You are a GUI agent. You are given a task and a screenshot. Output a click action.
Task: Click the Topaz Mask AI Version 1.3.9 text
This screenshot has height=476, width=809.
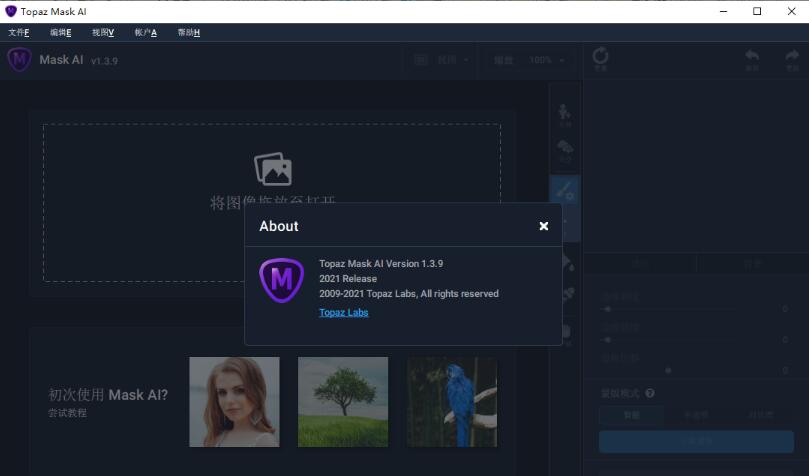[381, 264]
